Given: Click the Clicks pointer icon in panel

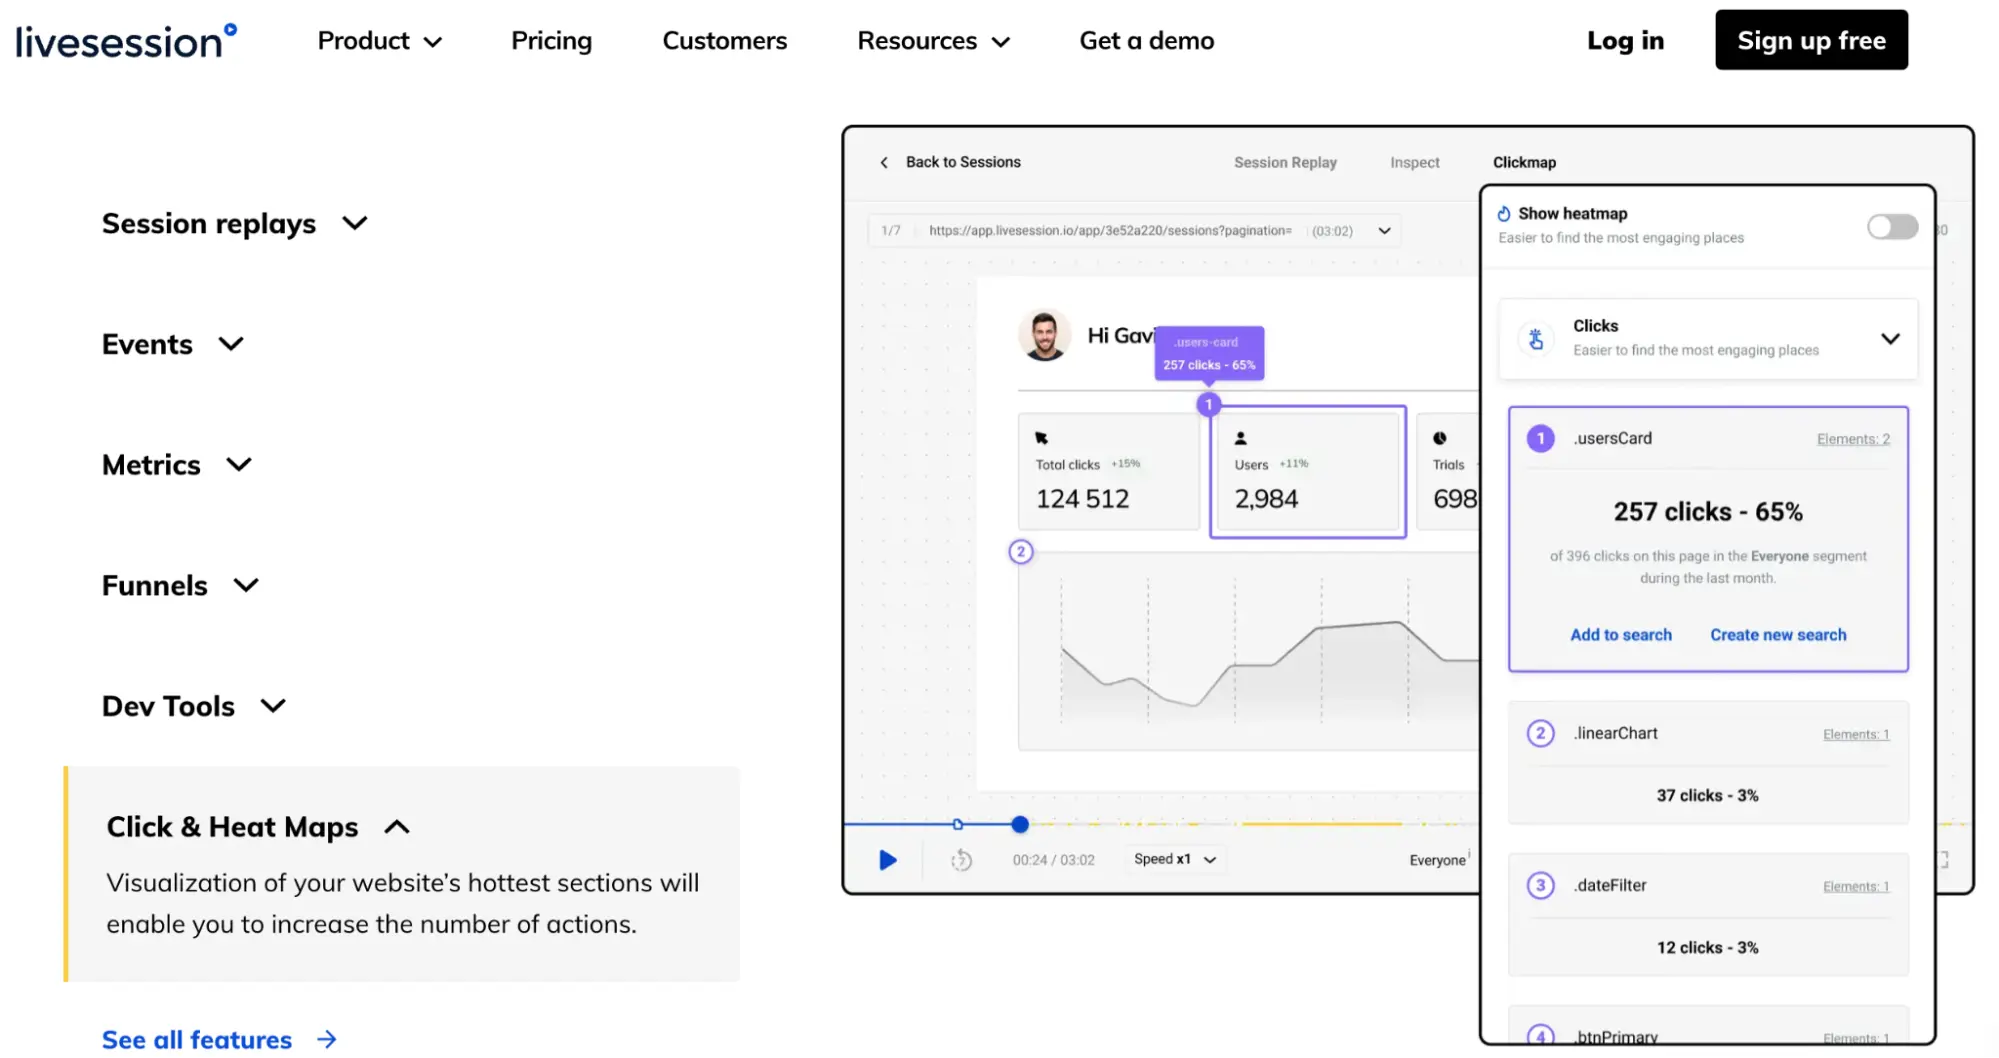Looking at the screenshot, I should (x=1536, y=339).
